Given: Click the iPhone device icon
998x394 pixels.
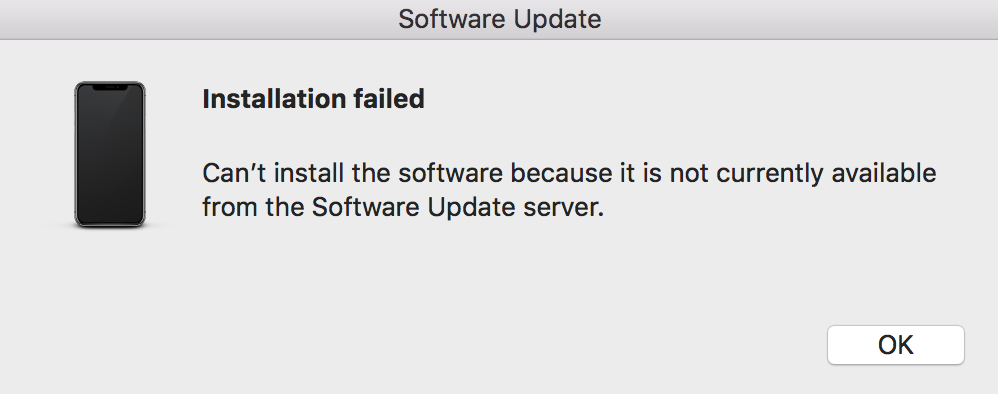Looking at the screenshot, I should (x=110, y=154).
